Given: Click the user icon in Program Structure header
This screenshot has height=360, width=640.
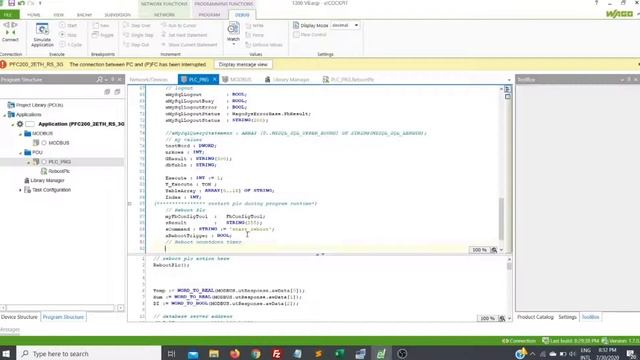Looking at the screenshot, I should (x=99, y=80).
